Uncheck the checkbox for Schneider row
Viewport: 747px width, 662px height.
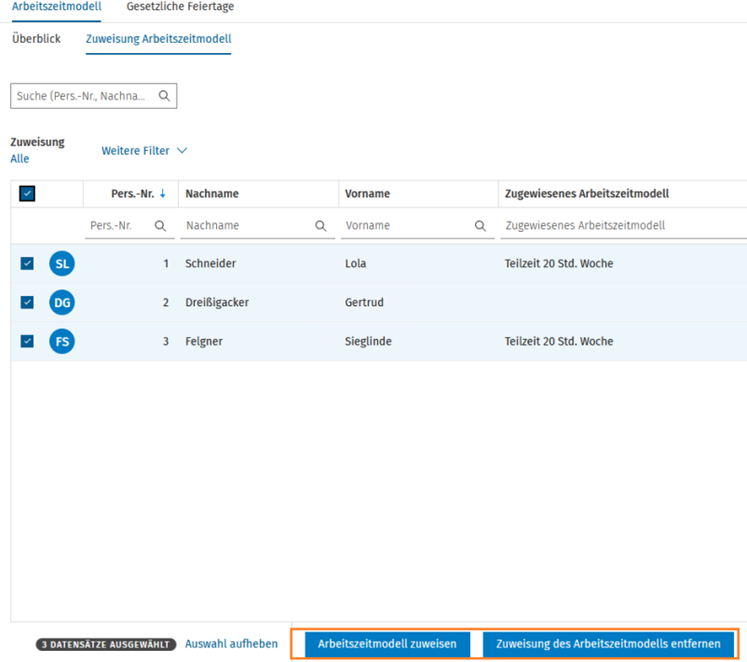27,263
